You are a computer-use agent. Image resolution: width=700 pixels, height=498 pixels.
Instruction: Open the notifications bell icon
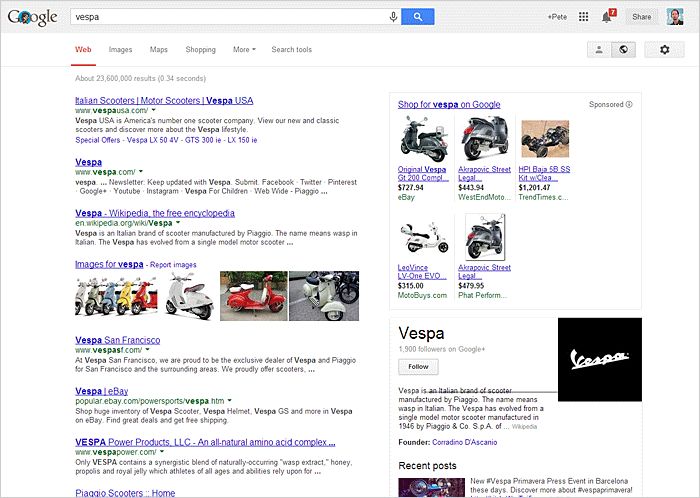pyautogui.click(x=607, y=17)
